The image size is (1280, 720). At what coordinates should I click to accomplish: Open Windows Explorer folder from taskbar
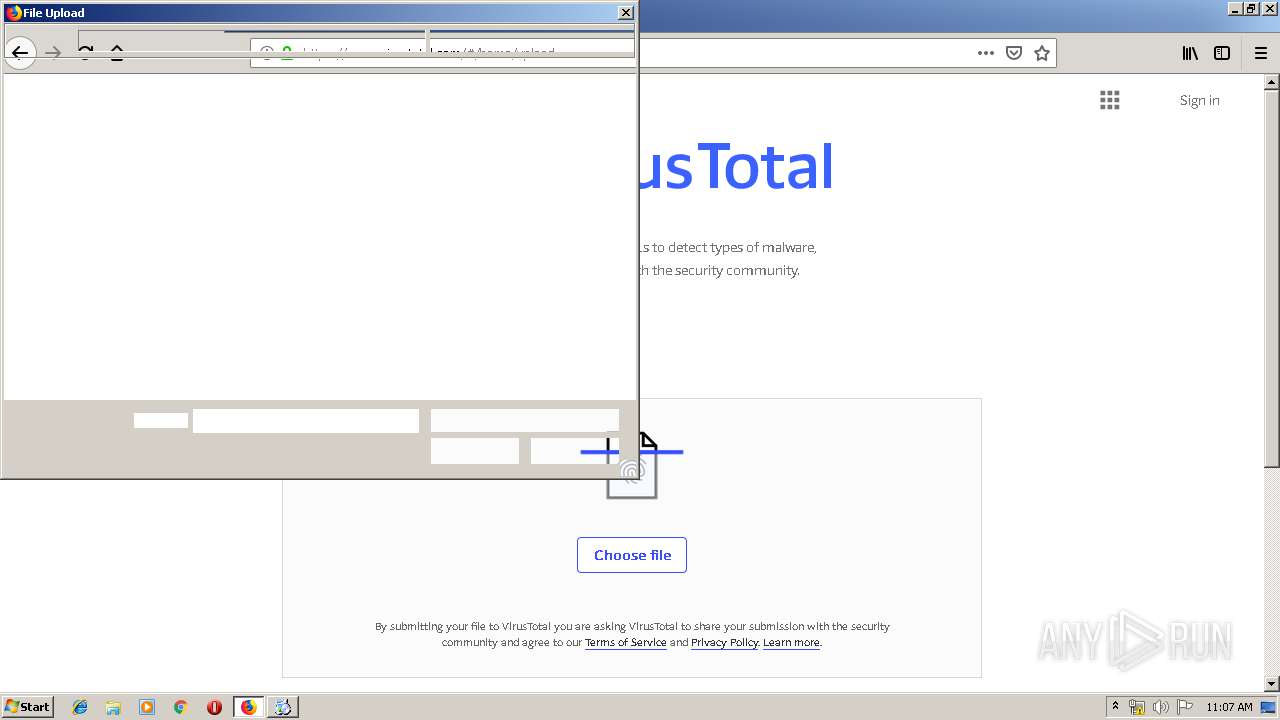click(113, 707)
